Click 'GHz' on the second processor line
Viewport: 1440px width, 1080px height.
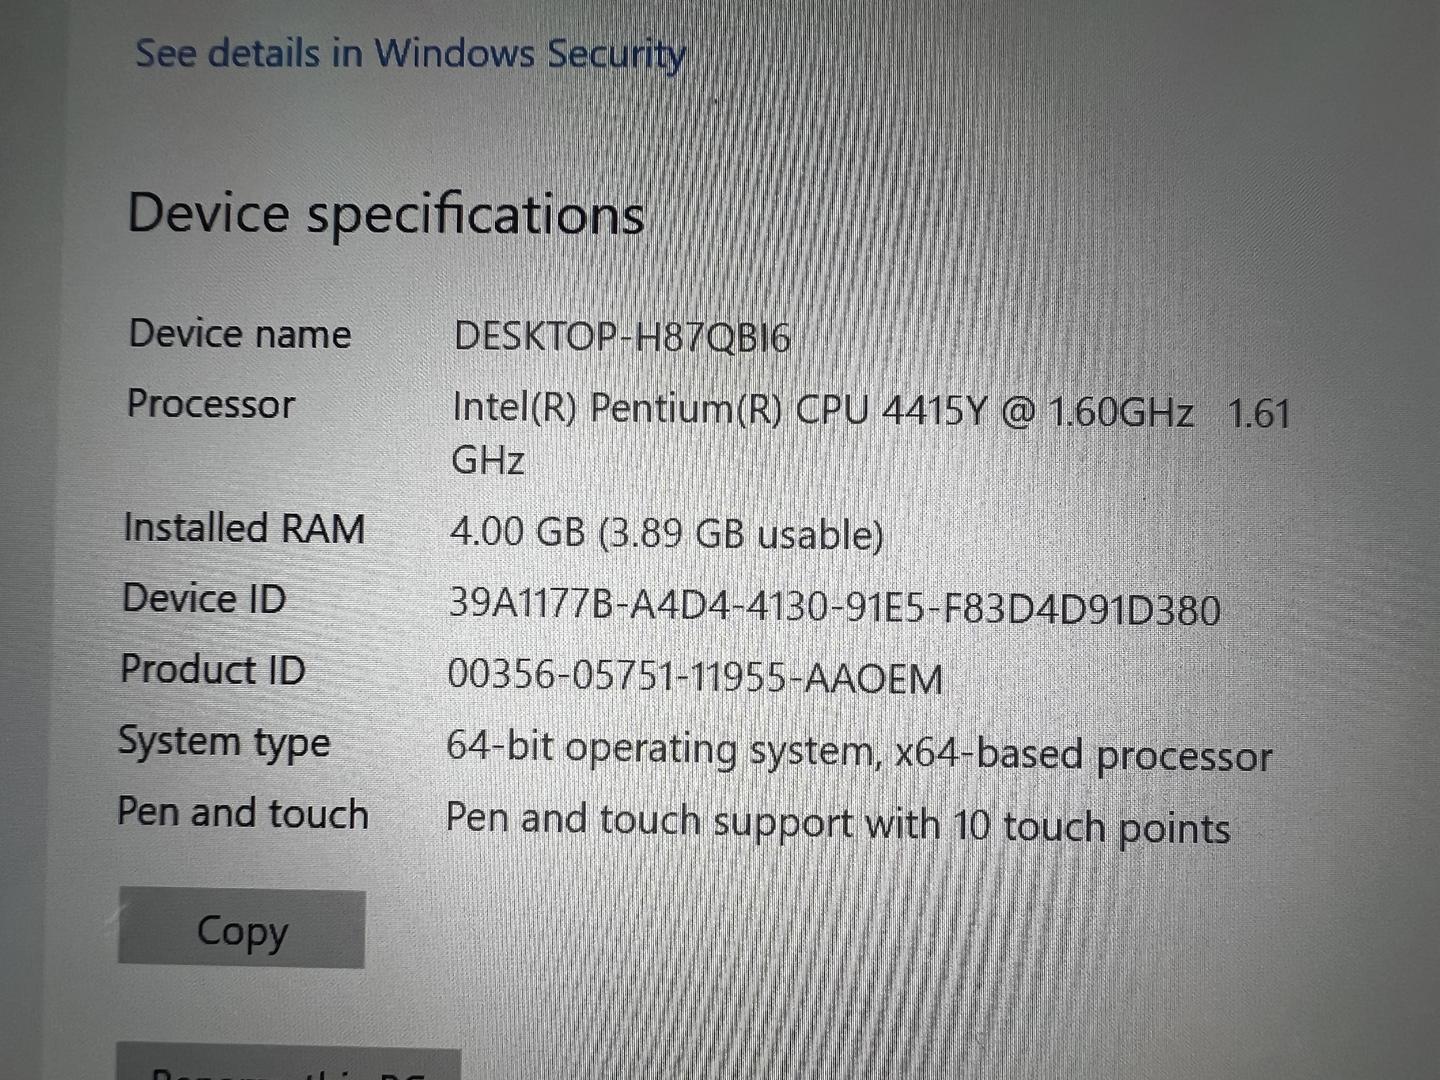tap(488, 461)
